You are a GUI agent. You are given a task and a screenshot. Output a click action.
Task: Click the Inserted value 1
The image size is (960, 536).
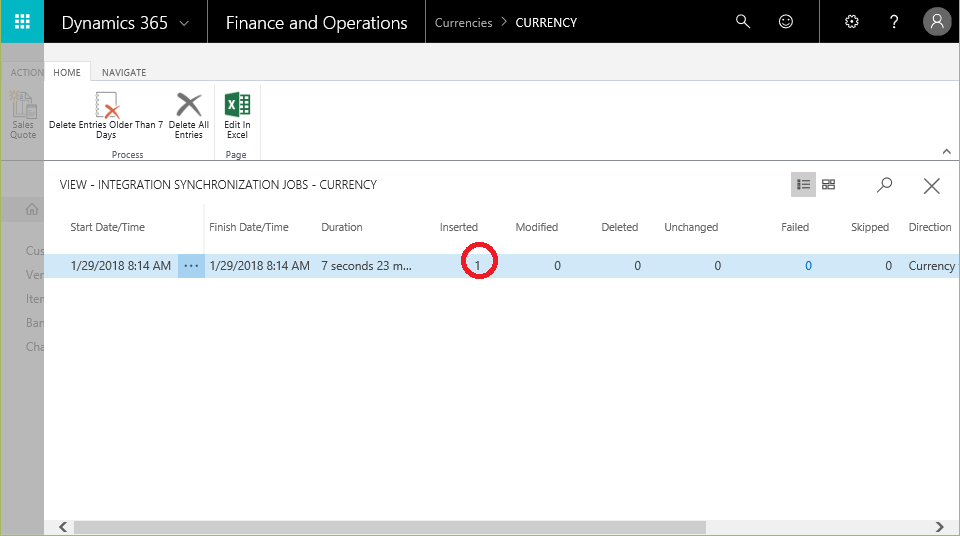(x=478, y=266)
